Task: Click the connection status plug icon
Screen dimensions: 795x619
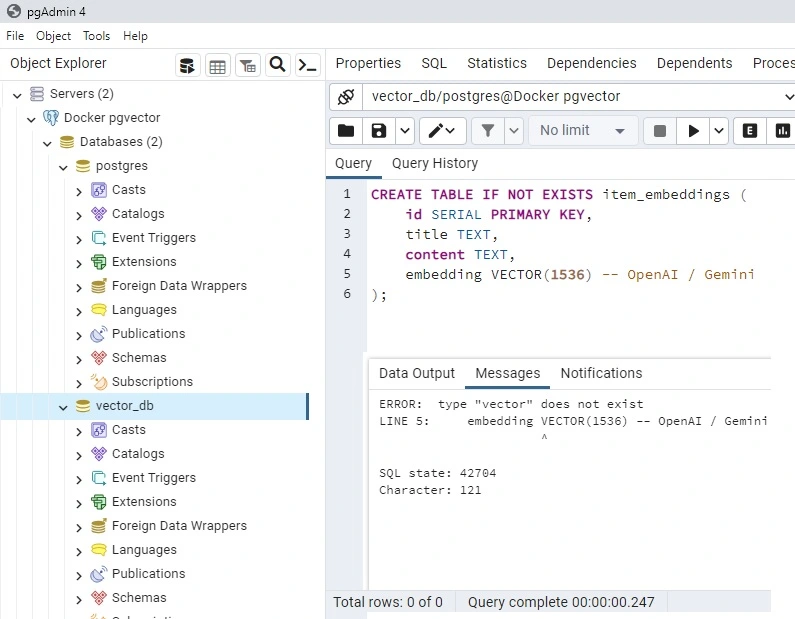Action: 346,96
